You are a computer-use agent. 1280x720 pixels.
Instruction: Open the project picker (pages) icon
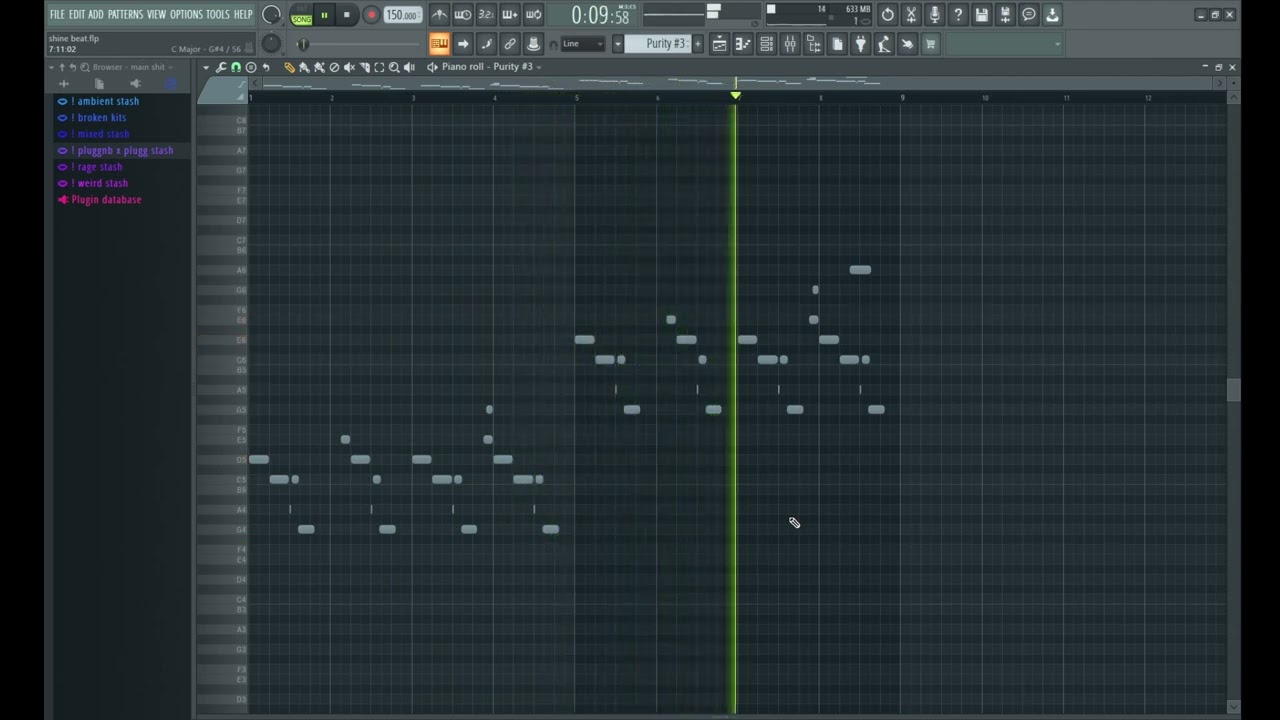837,44
